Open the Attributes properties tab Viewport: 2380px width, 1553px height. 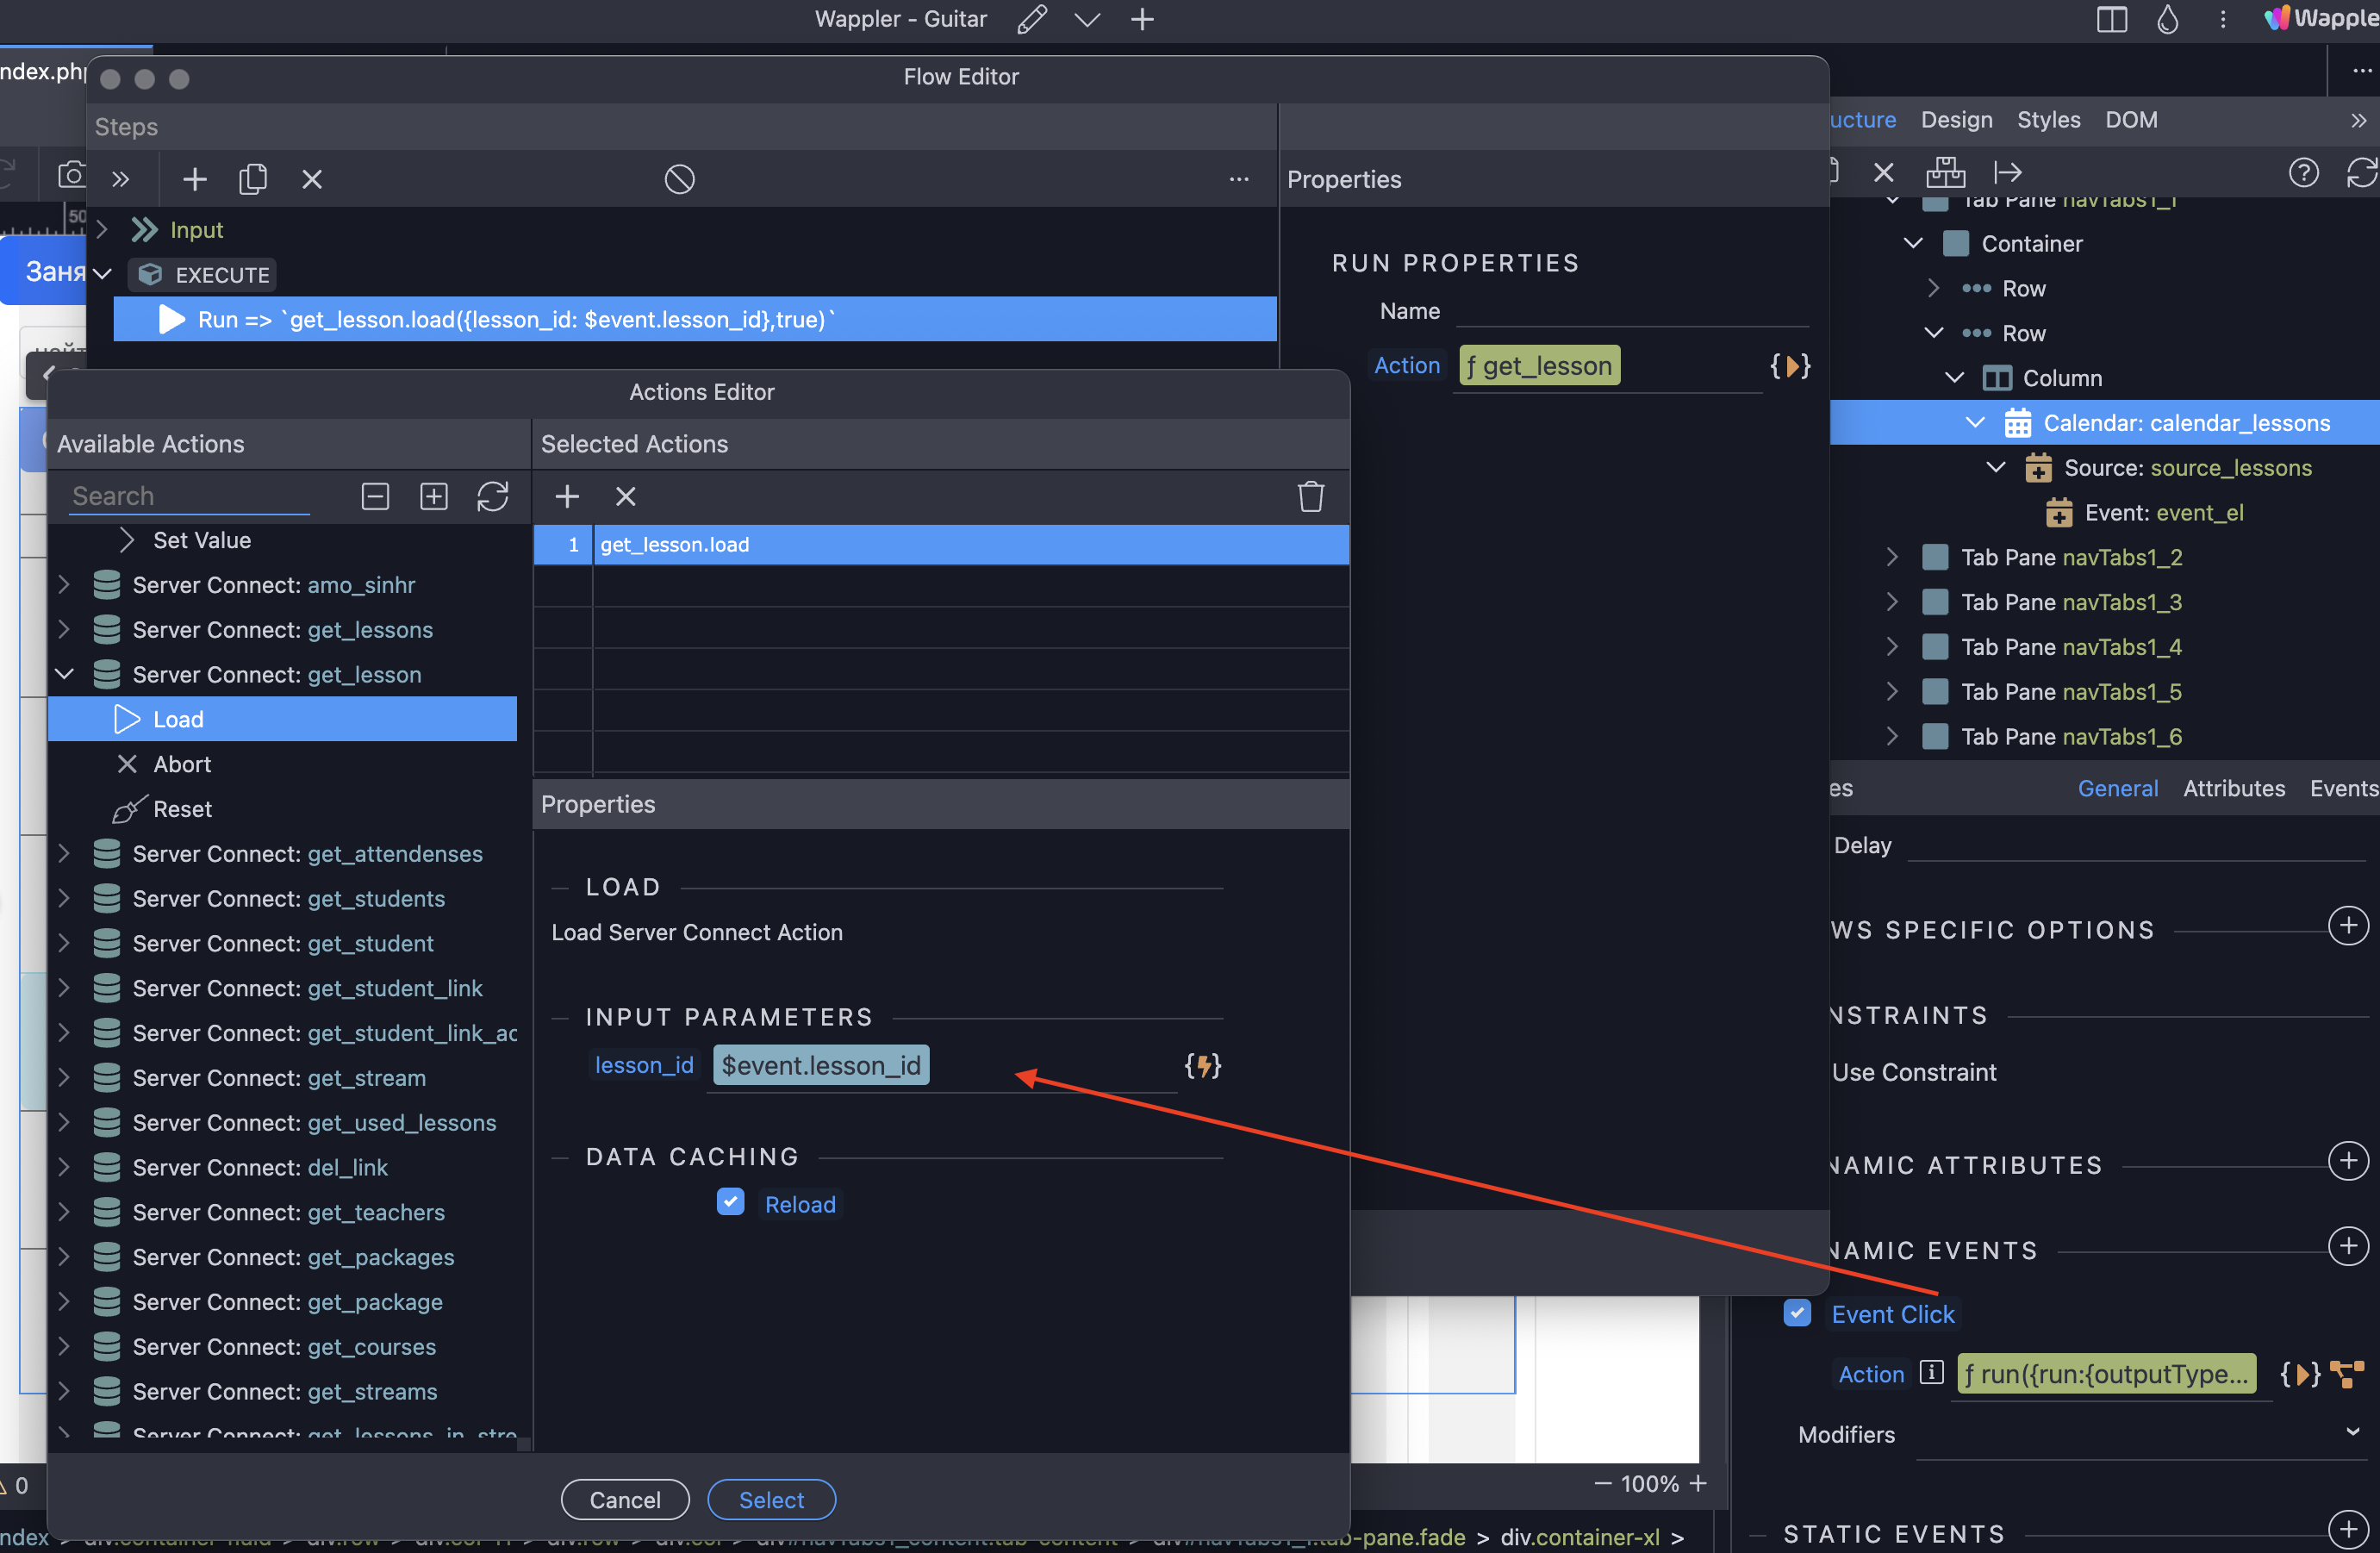click(2233, 788)
